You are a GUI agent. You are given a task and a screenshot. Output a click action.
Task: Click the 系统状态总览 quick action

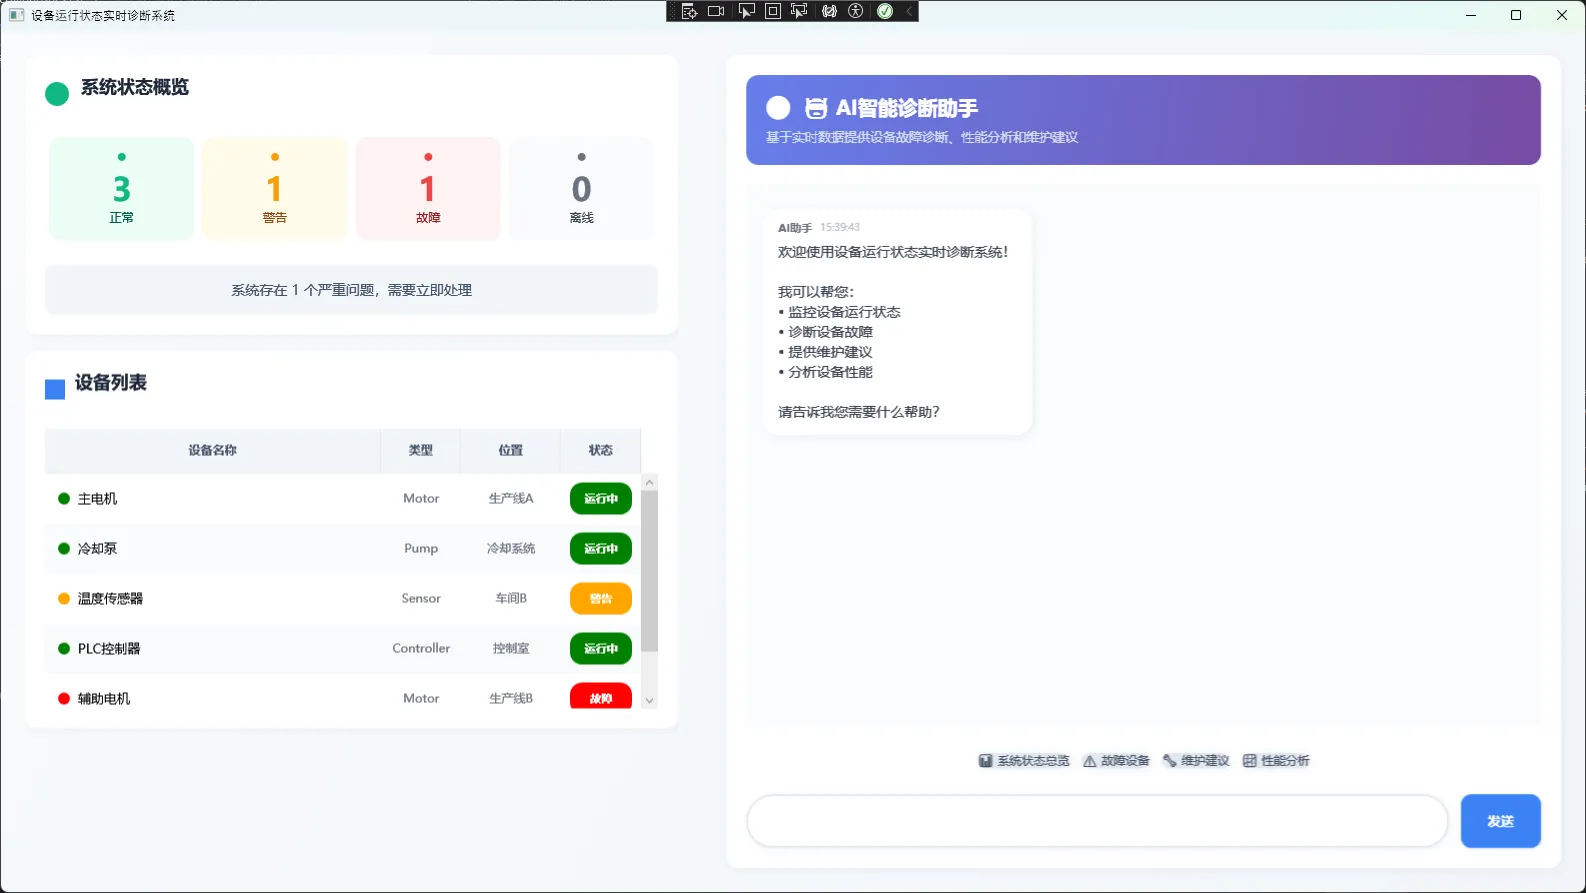pyautogui.click(x=1023, y=761)
